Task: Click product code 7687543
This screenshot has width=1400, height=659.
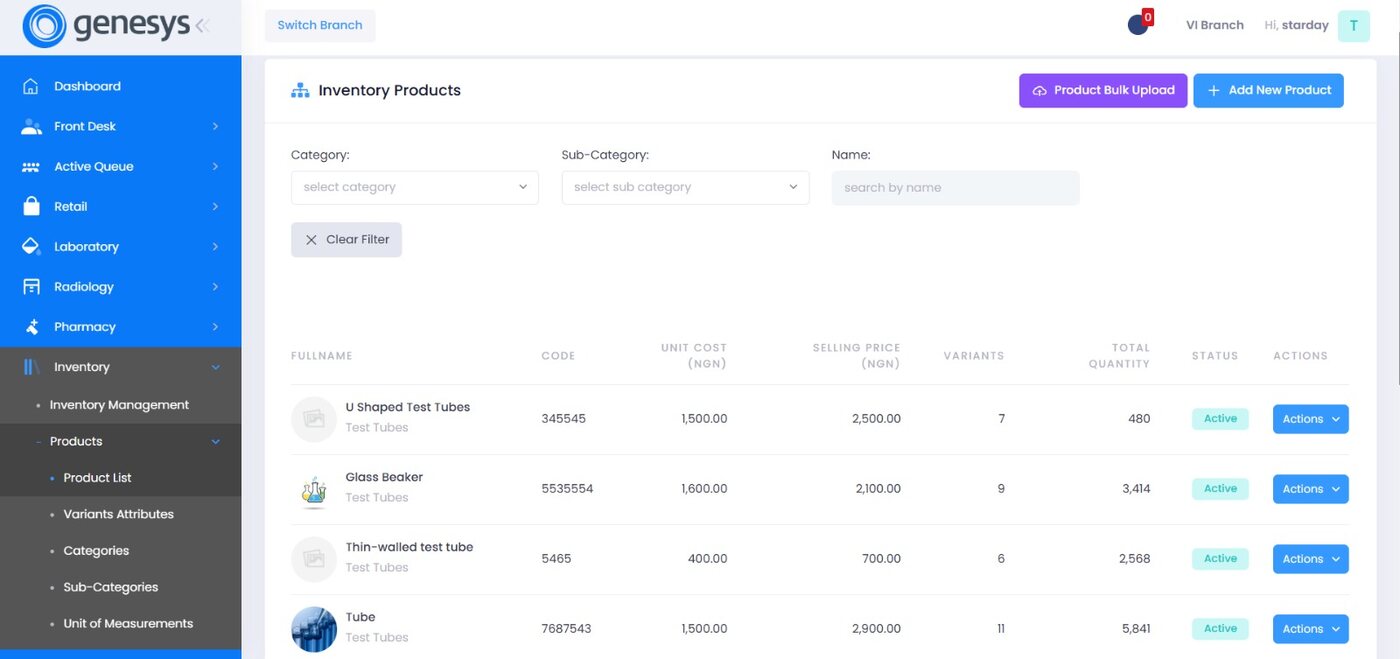Action: tap(566, 629)
